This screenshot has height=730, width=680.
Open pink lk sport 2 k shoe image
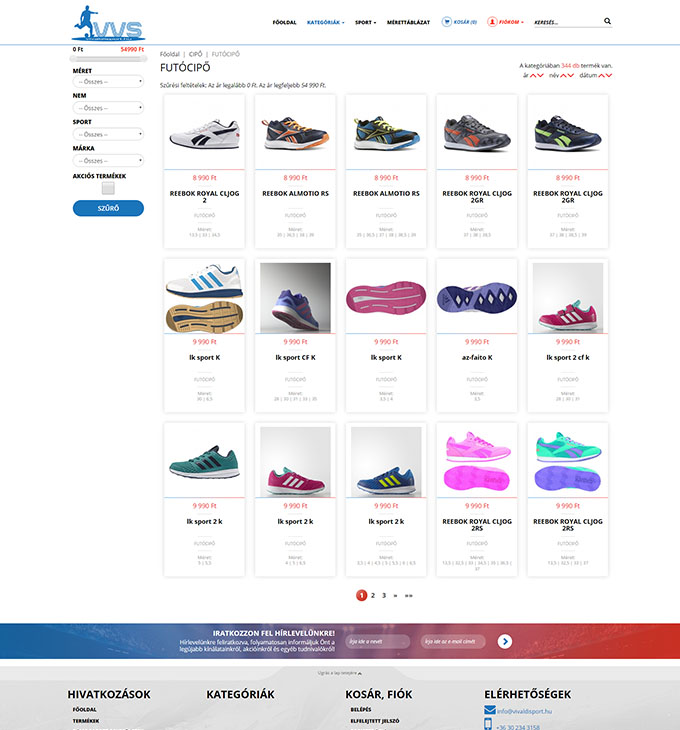(295, 461)
